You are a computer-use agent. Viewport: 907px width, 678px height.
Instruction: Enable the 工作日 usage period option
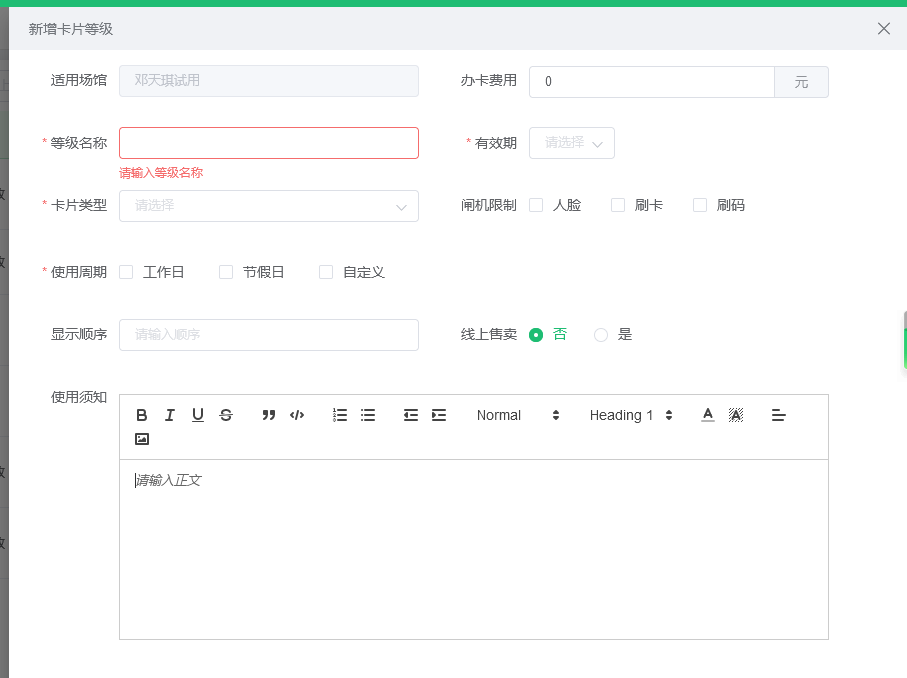[125, 271]
